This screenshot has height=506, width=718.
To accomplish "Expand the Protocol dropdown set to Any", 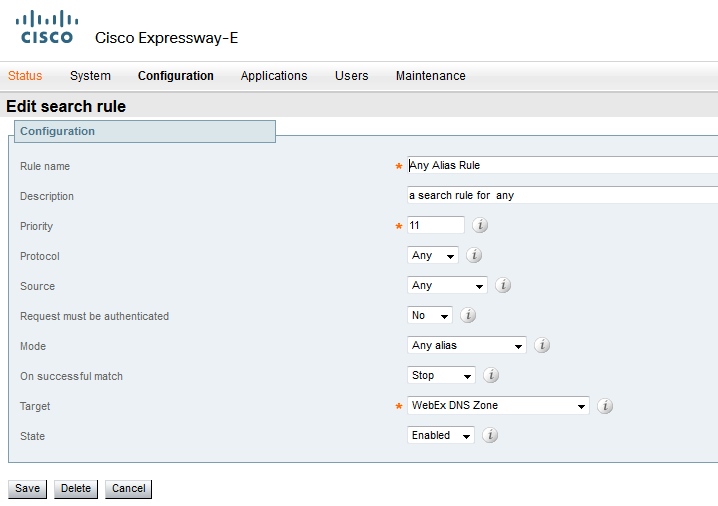I will pyautogui.click(x=433, y=255).
